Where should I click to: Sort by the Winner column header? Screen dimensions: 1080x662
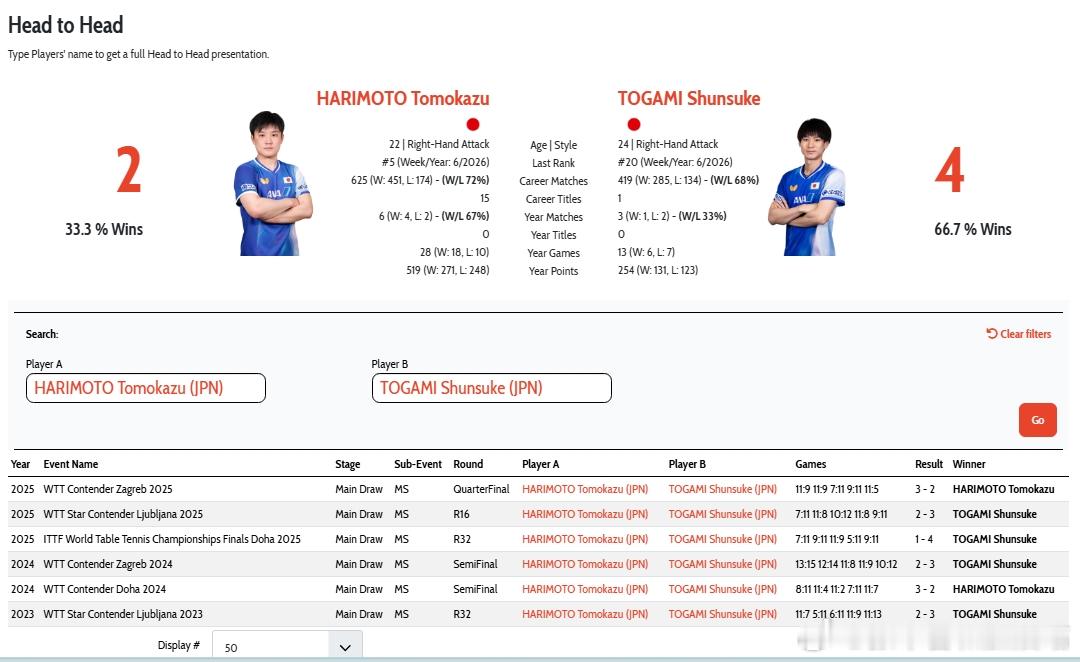pos(969,464)
